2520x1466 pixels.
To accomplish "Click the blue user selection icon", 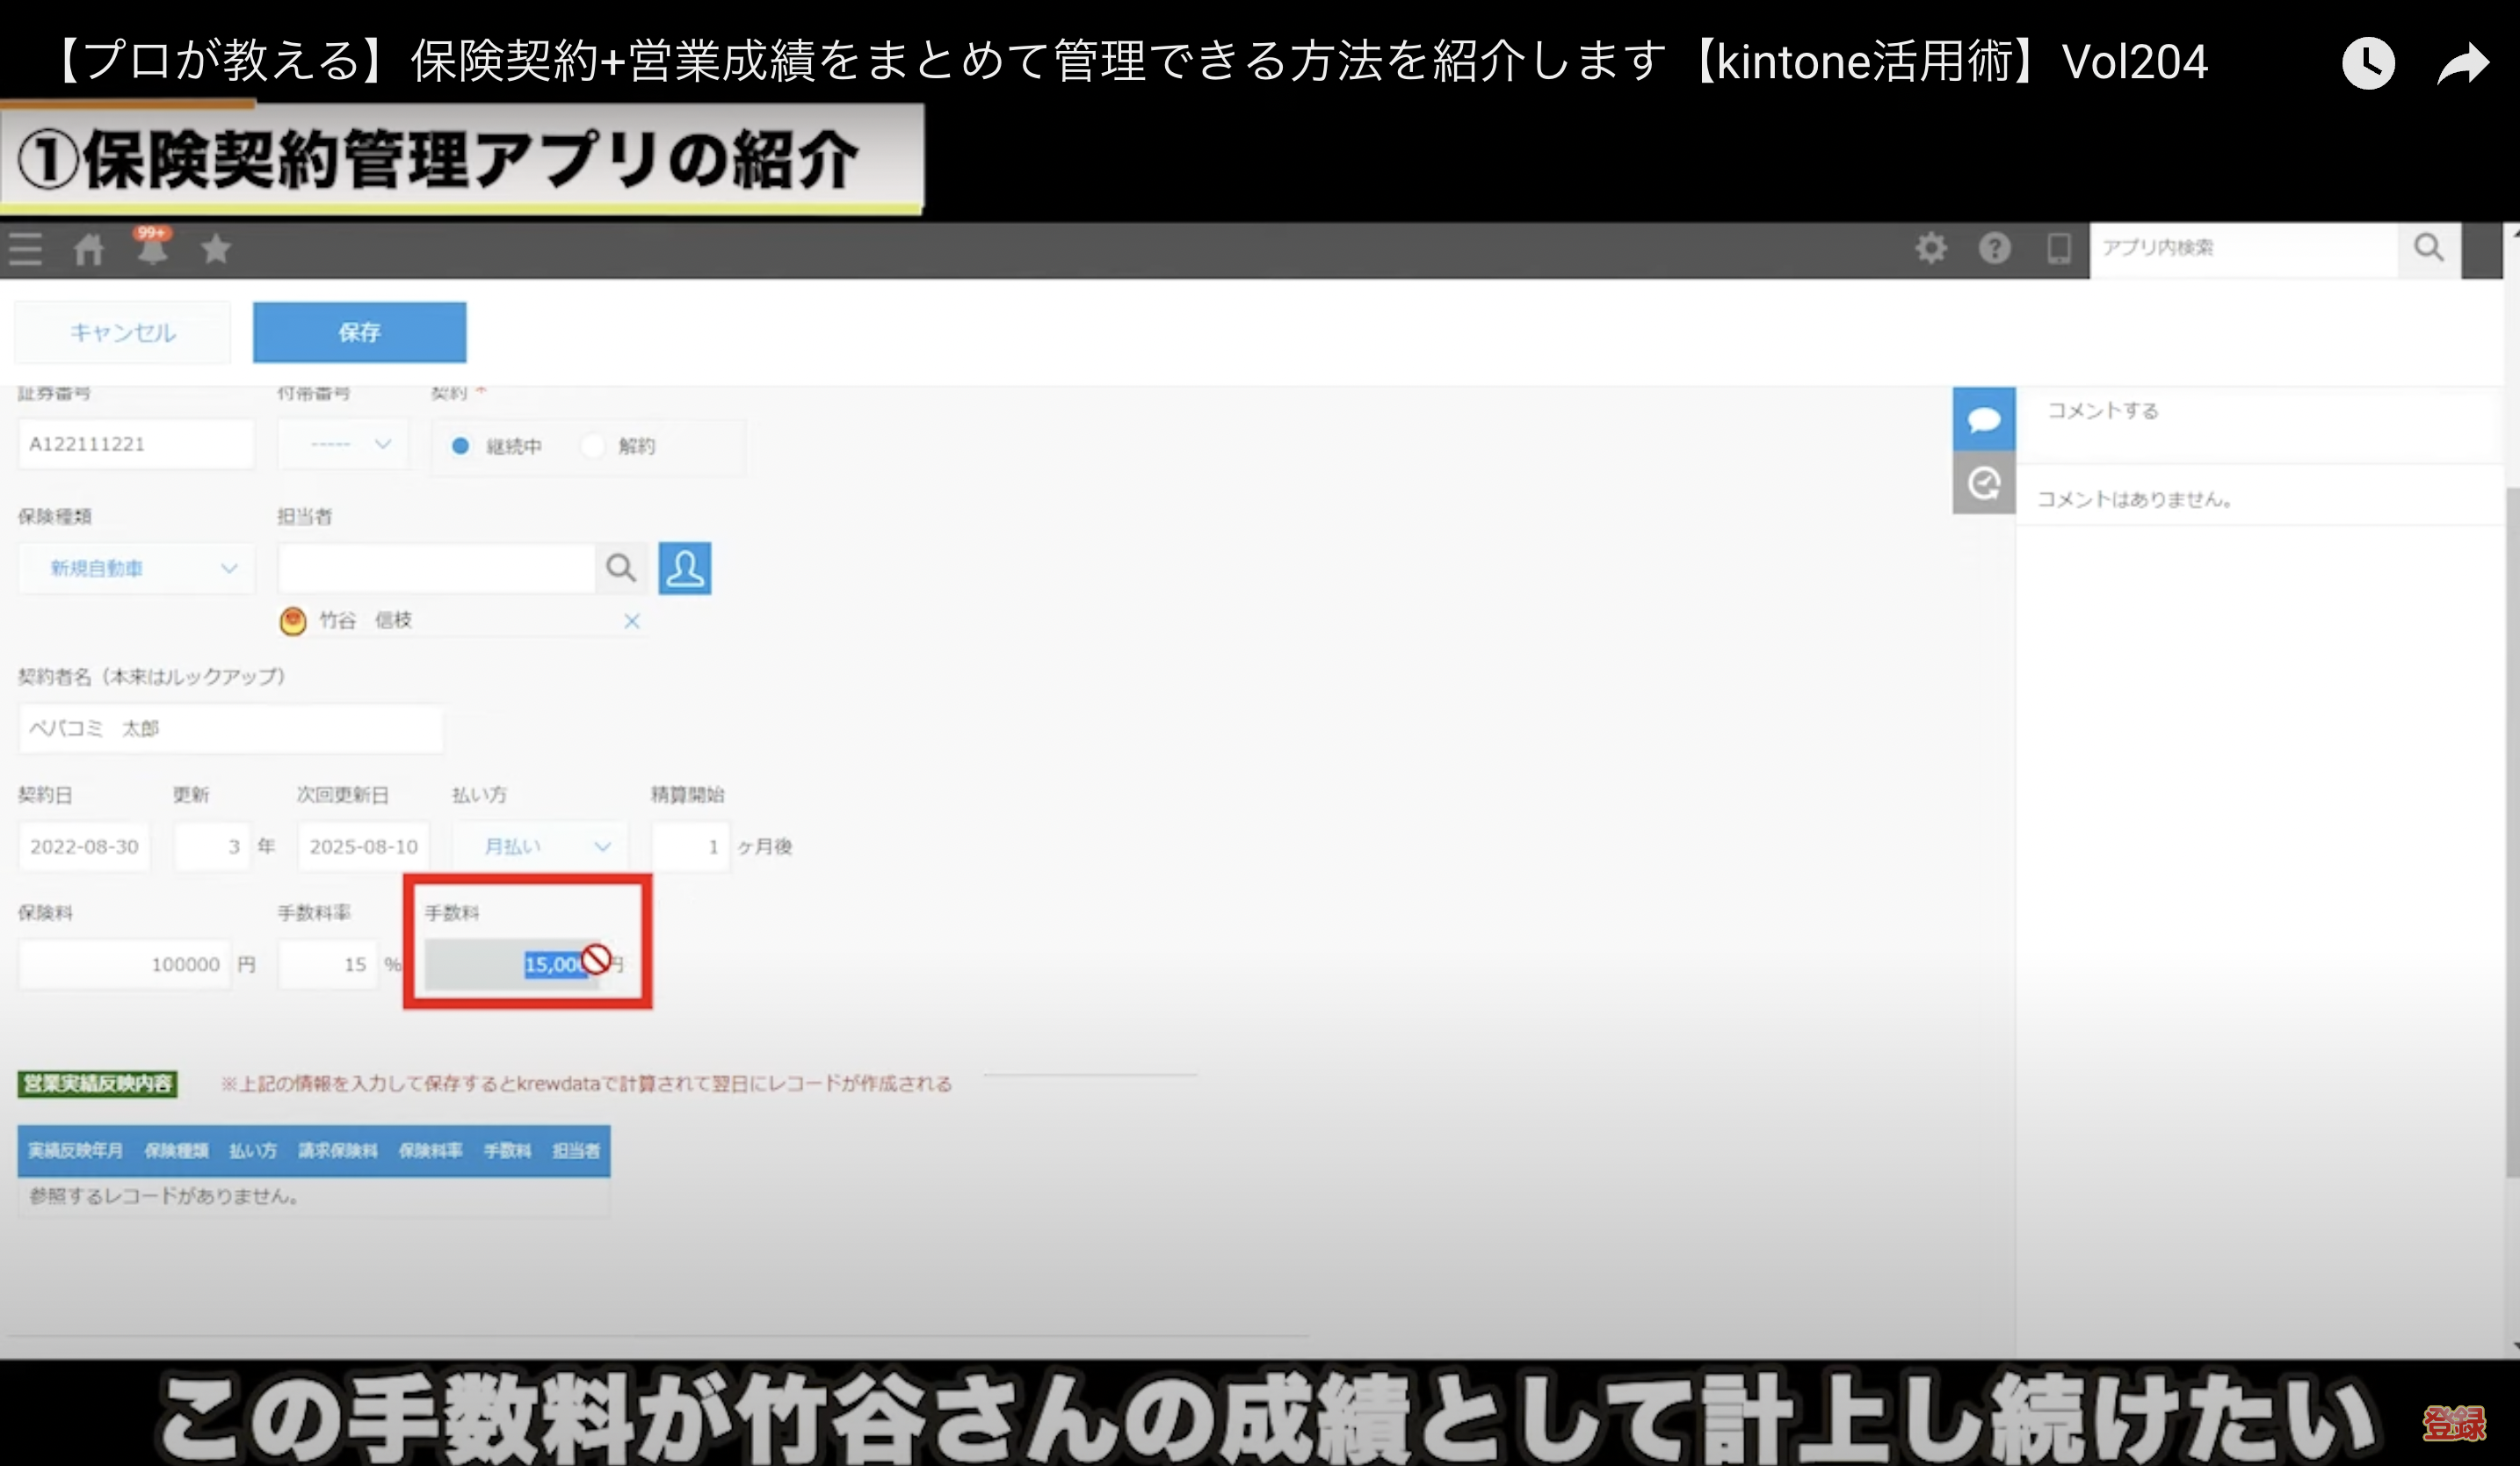I will [x=685, y=568].
